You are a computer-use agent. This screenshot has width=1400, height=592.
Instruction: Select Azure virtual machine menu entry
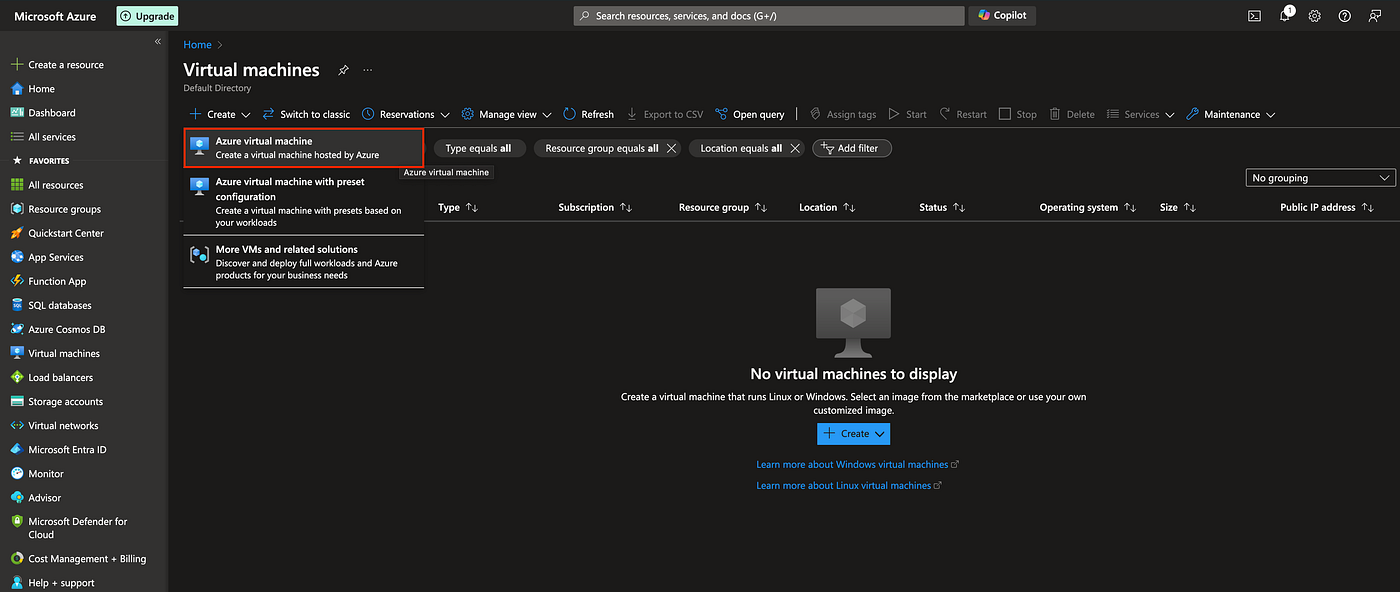303,148
